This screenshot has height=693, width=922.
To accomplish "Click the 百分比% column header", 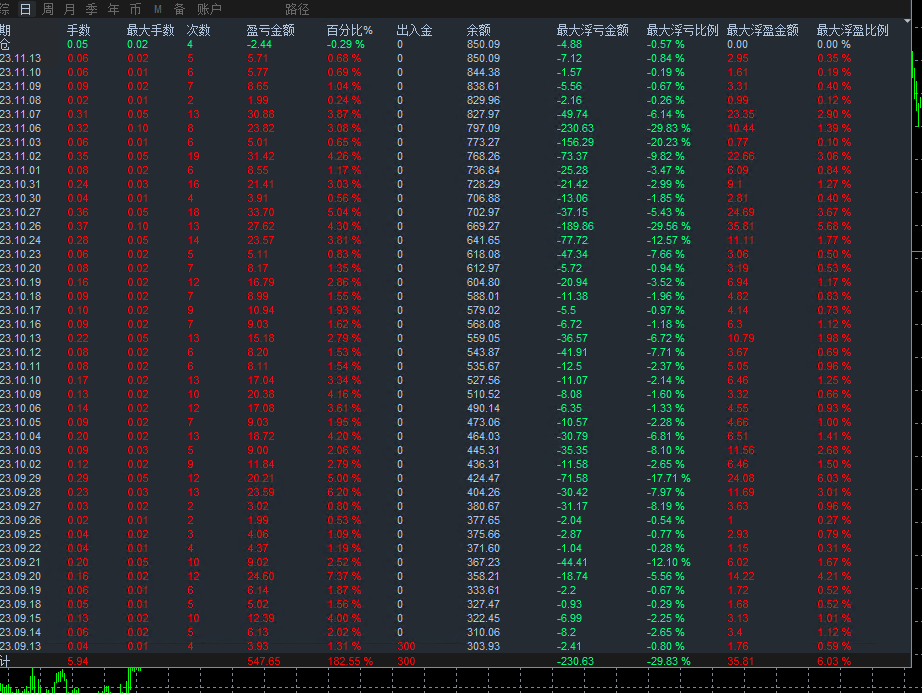I will pyautogui.click(x=350, y=30).
